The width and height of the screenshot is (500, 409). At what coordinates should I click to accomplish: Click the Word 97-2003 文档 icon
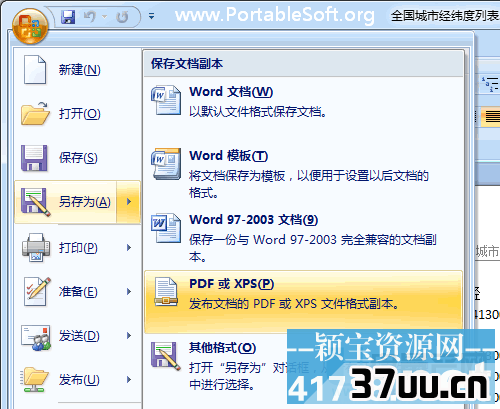coord(166,228)
